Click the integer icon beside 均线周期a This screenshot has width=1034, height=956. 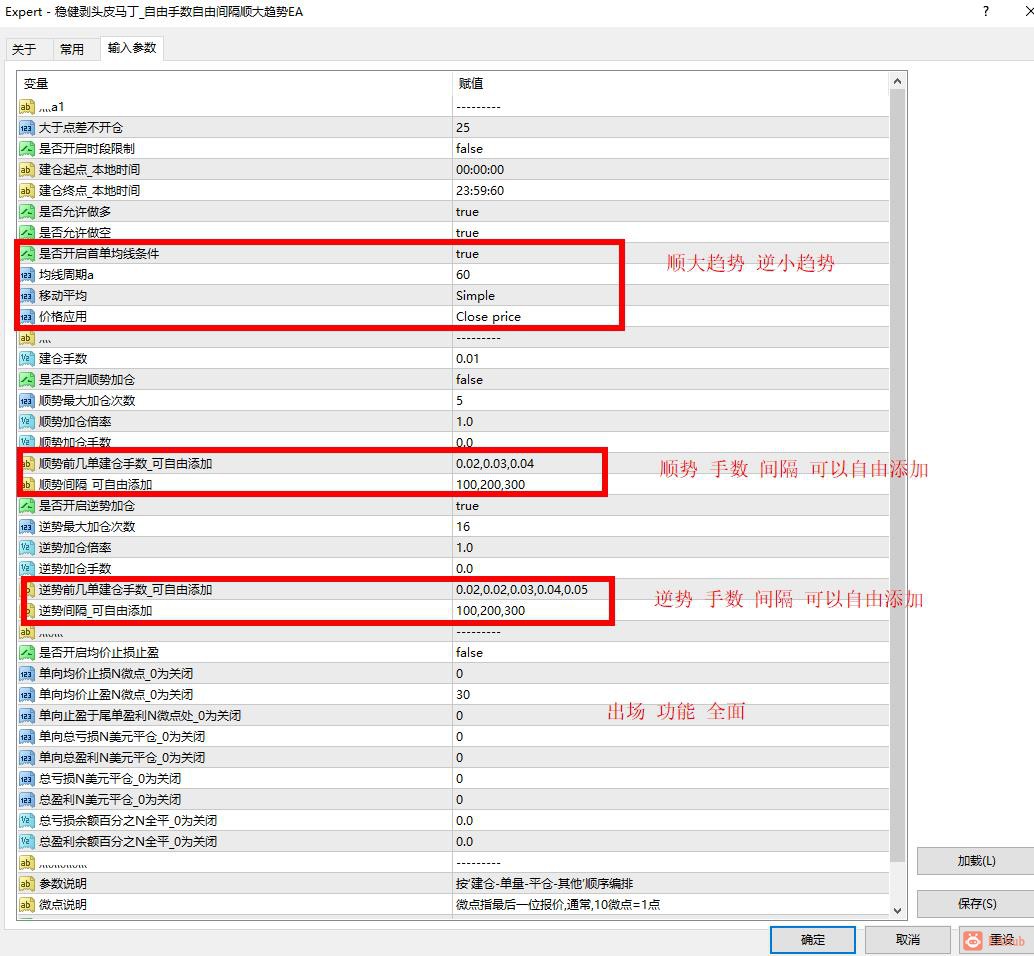(26, 275)
